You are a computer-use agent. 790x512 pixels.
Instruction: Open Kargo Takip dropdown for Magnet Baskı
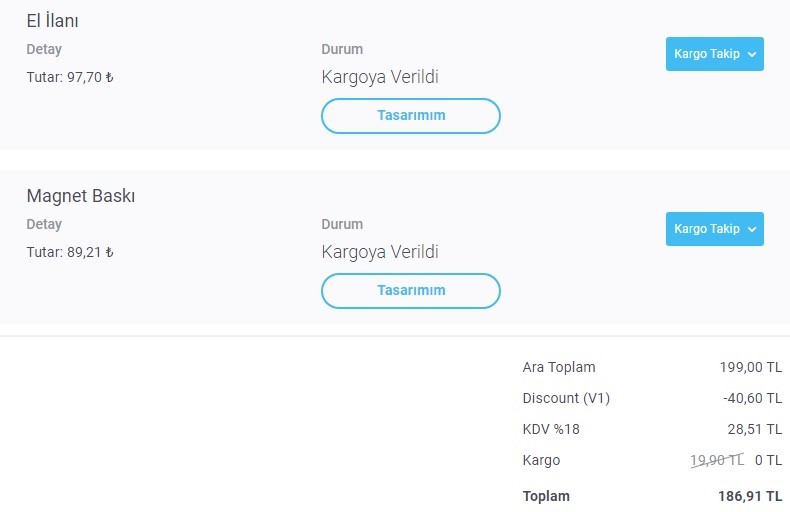click(x=714, y=229)
